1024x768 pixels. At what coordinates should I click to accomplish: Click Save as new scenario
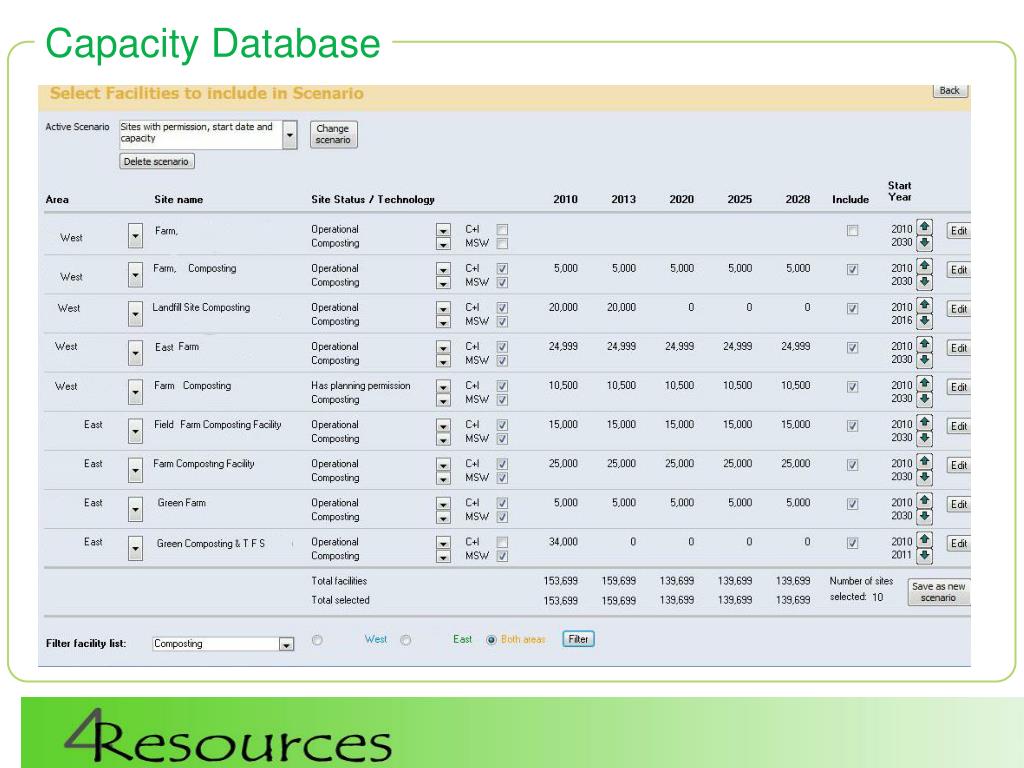tap(938, 592)
